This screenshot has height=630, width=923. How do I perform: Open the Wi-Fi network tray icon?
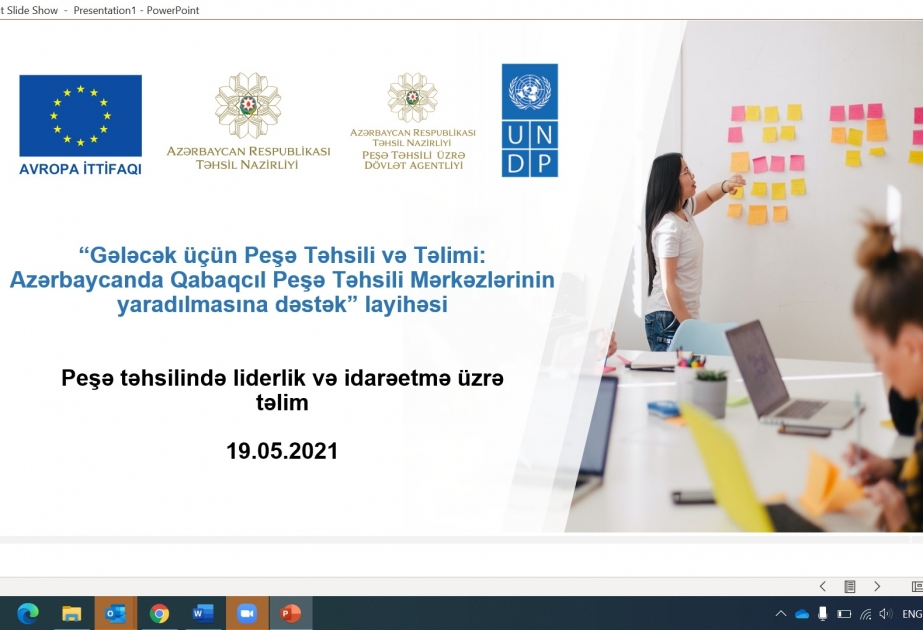(865, 614)
